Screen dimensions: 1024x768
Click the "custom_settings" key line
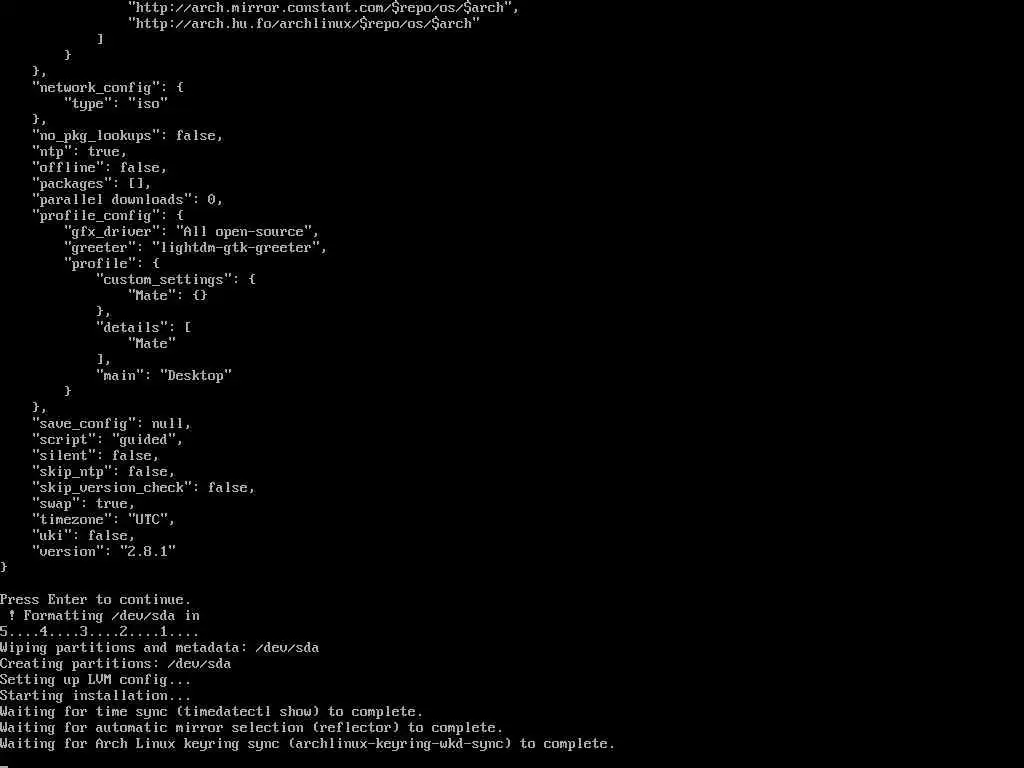point(176,280)
